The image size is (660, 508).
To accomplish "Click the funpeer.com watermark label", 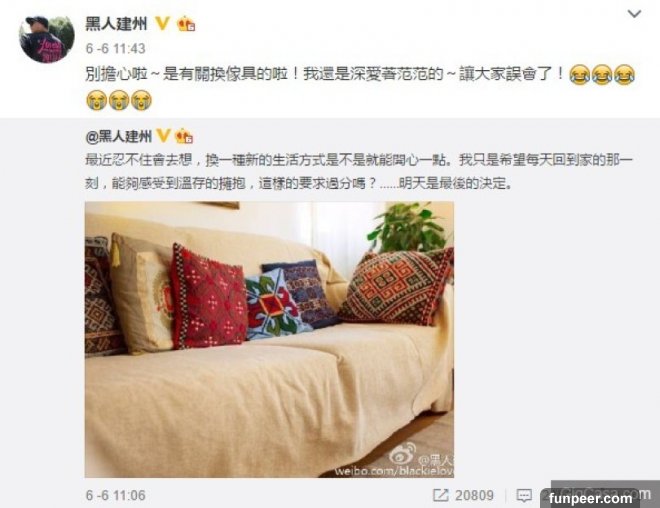I will [x=591, y=499].
